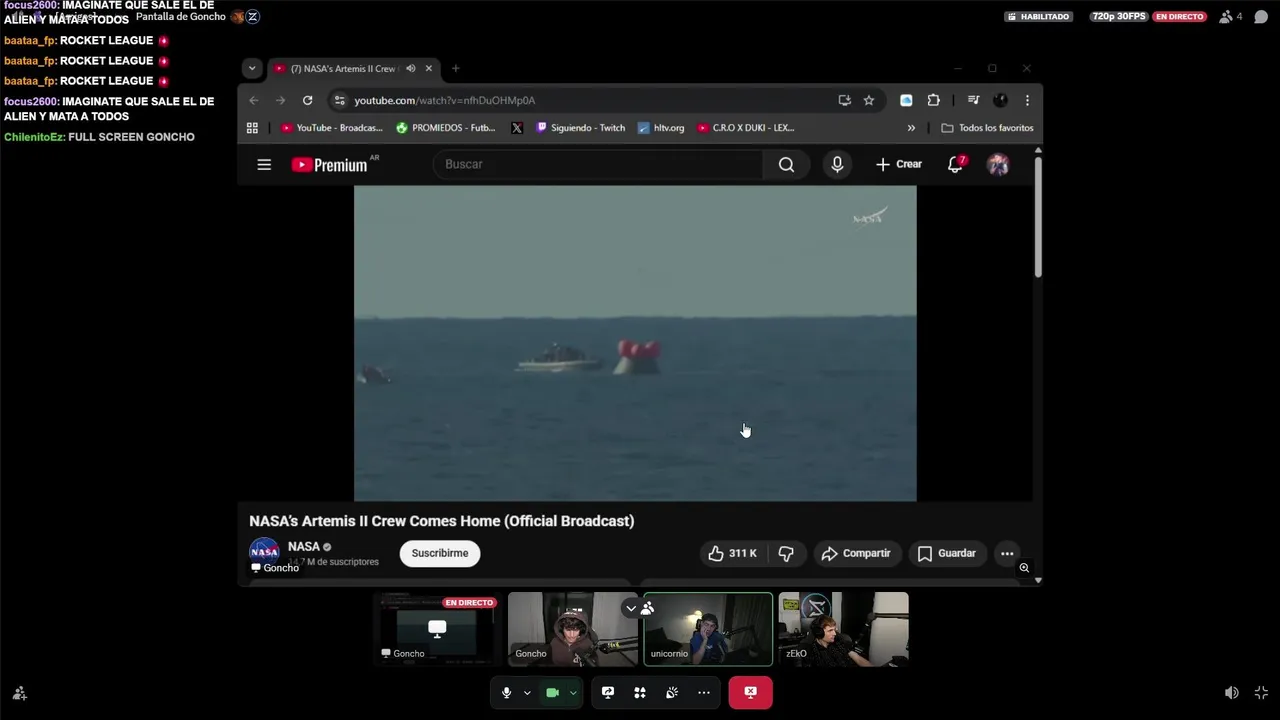The width and height of the screenshot is (1280, 720).
Task: Invite friends icon at bottom left
Action: click(19, 692)
